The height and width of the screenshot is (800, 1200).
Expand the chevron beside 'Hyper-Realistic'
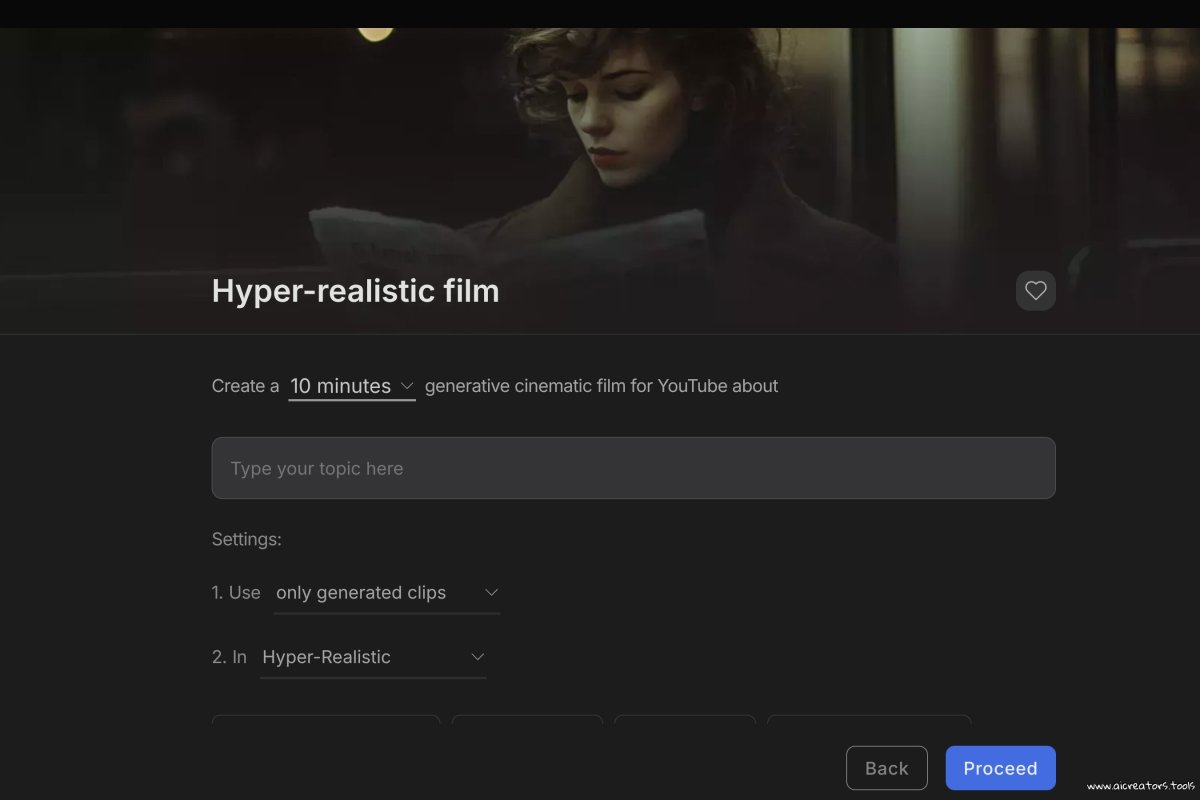[x=478, y=656]
